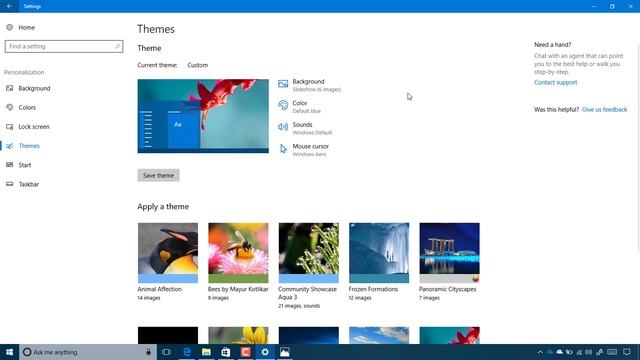This screenshot has width=640, height=360.
Task: Open the Action Center notification icon
Action: pyautogui.click(x=627, y=352)
